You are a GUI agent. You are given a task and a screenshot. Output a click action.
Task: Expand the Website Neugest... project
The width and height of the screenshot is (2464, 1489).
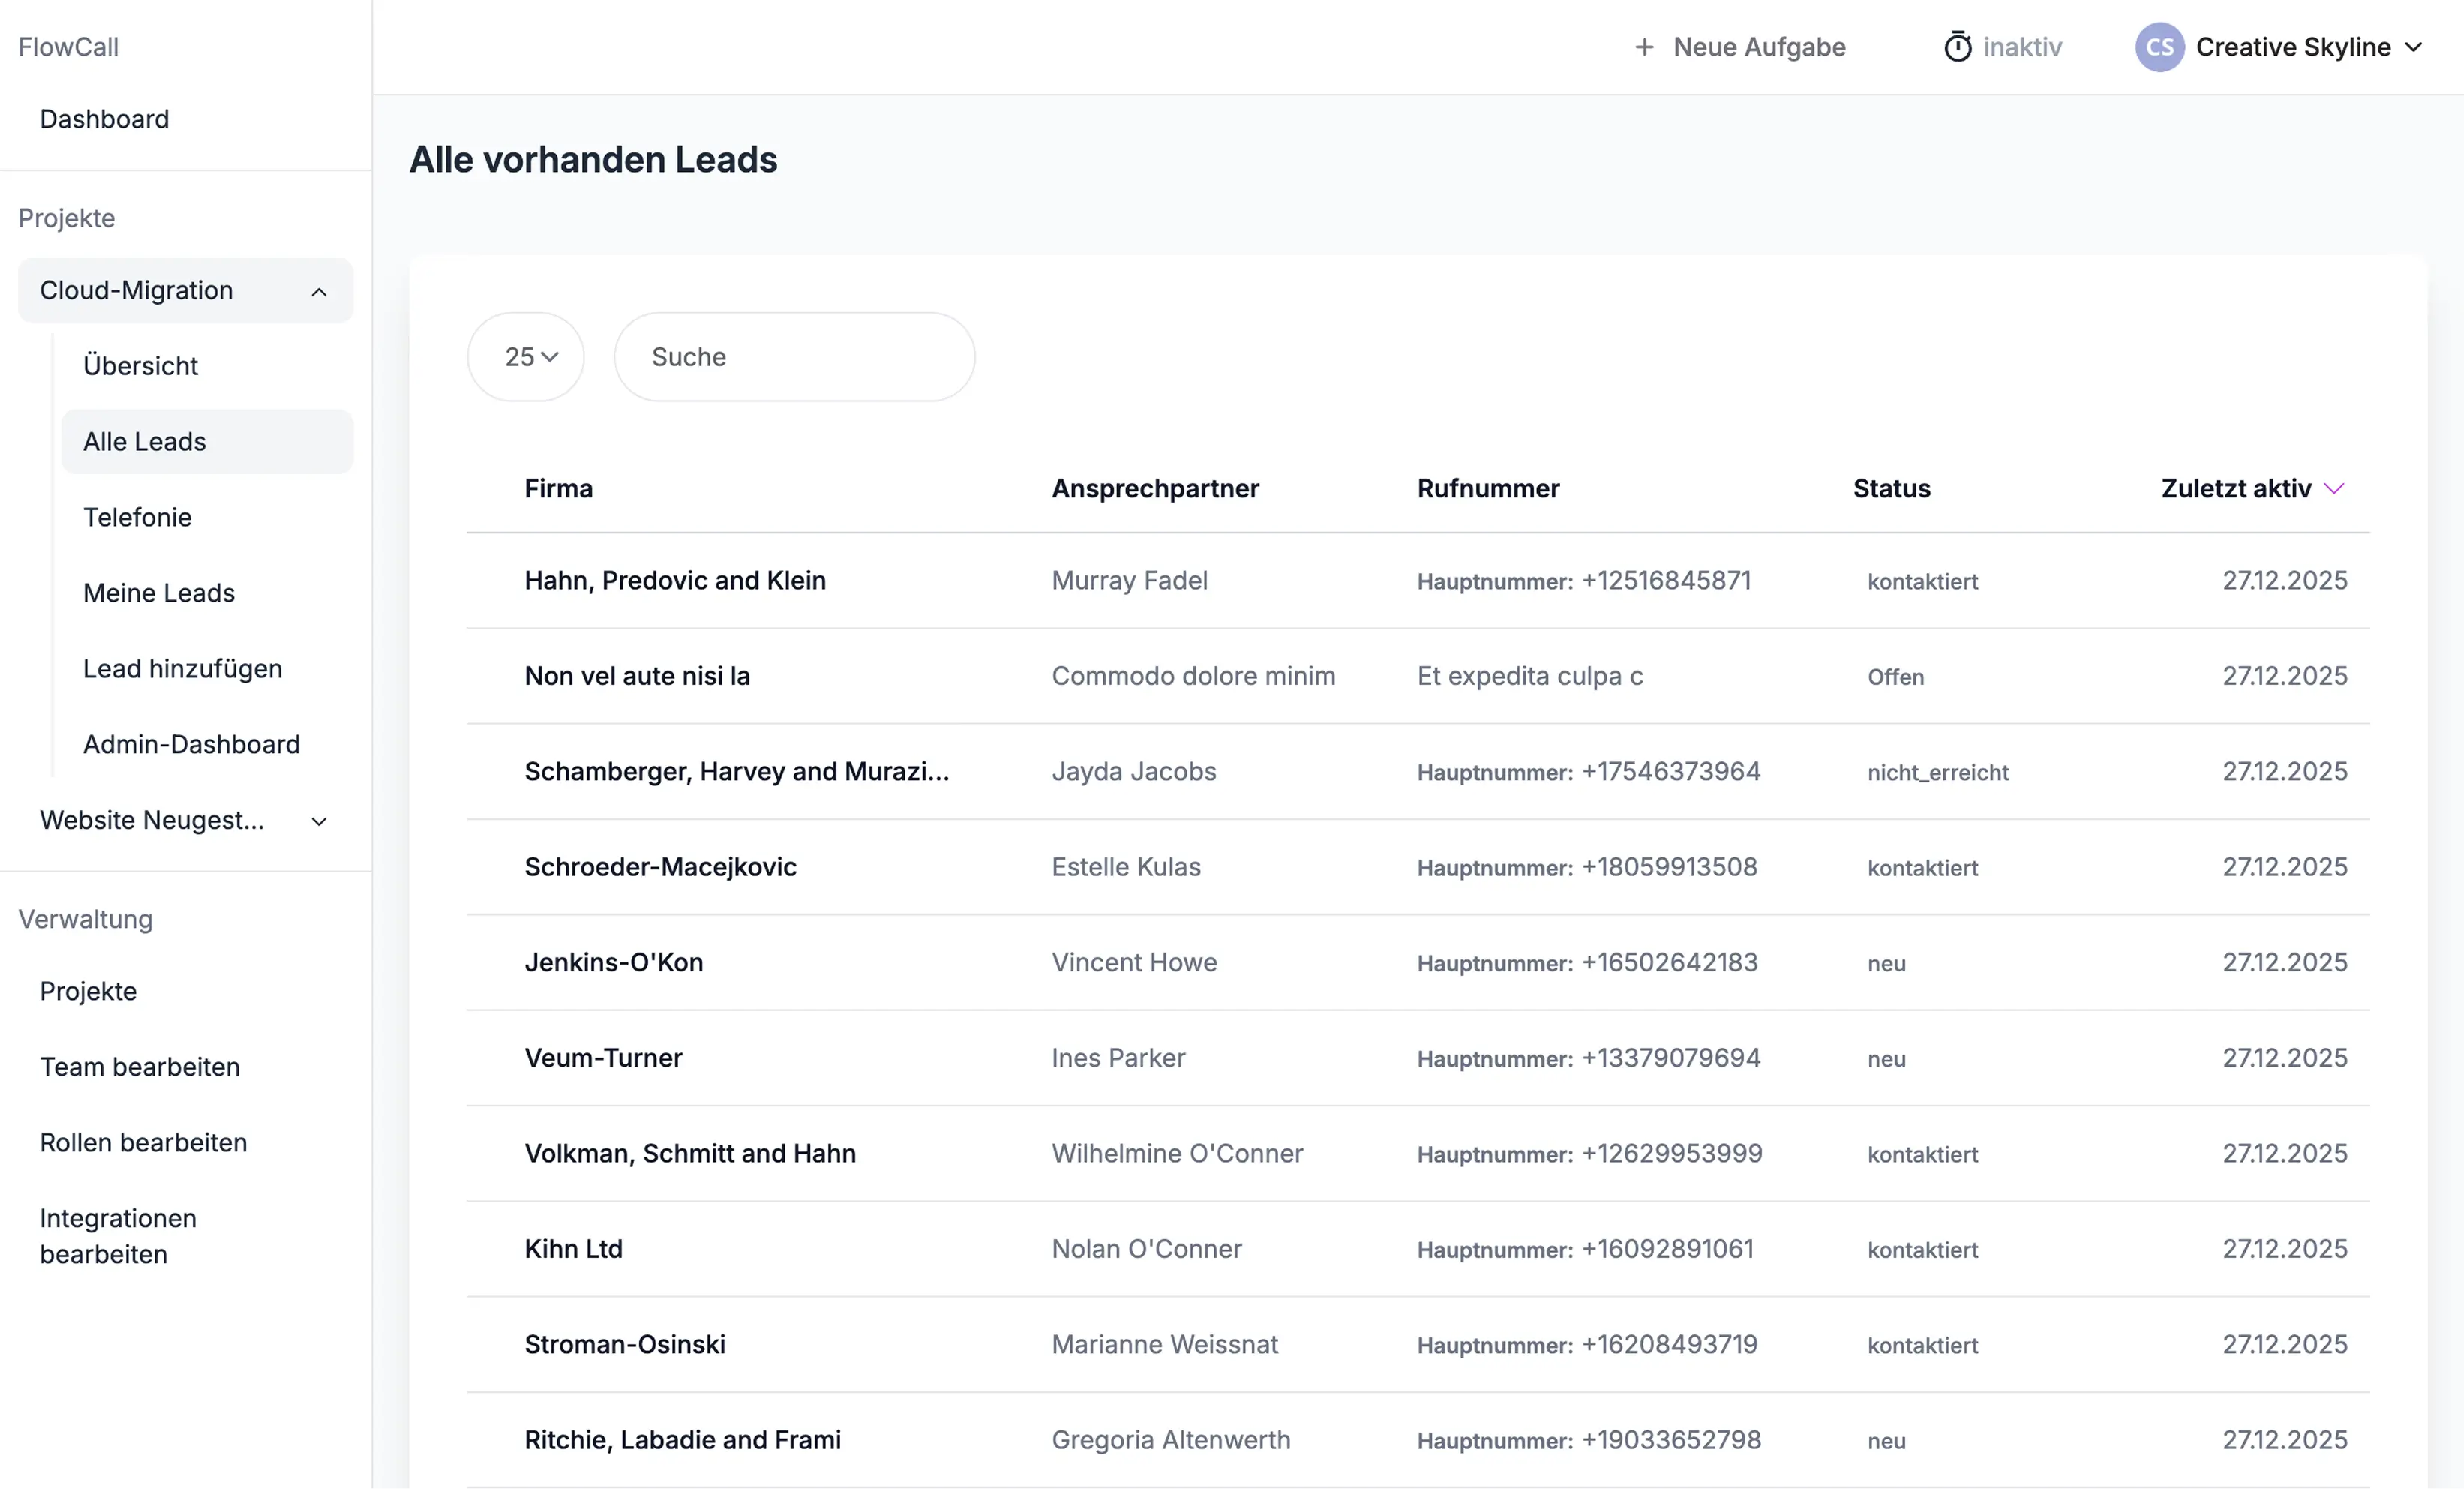click(319, 821)
